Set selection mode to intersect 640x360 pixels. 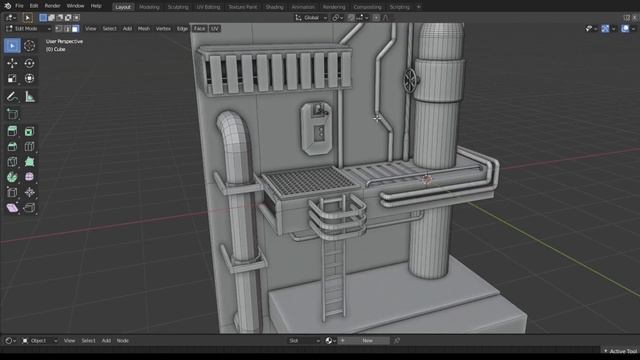pyautogui.click(x=76, y=18)
